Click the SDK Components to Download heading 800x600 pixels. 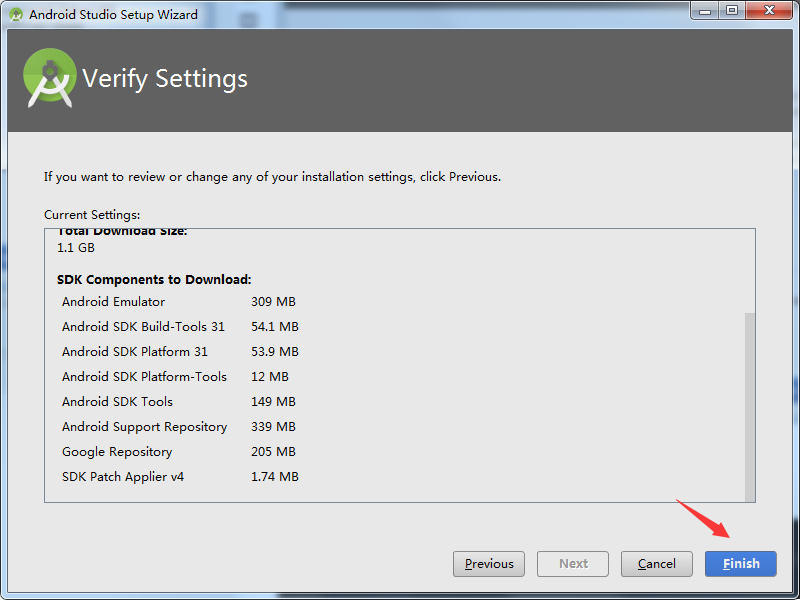coord(154,280)
